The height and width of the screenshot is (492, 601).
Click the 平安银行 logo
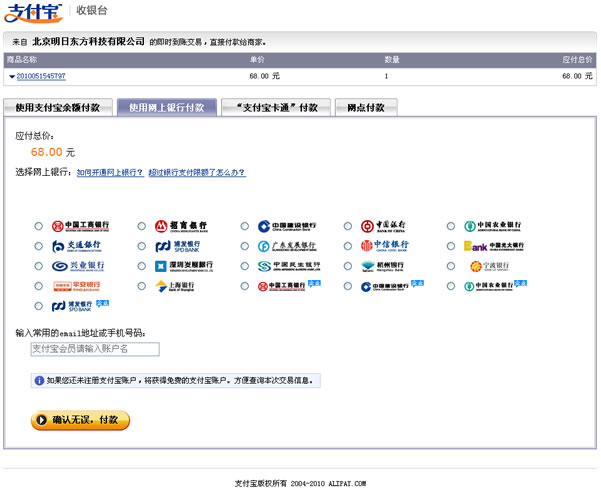coord(77,286)
